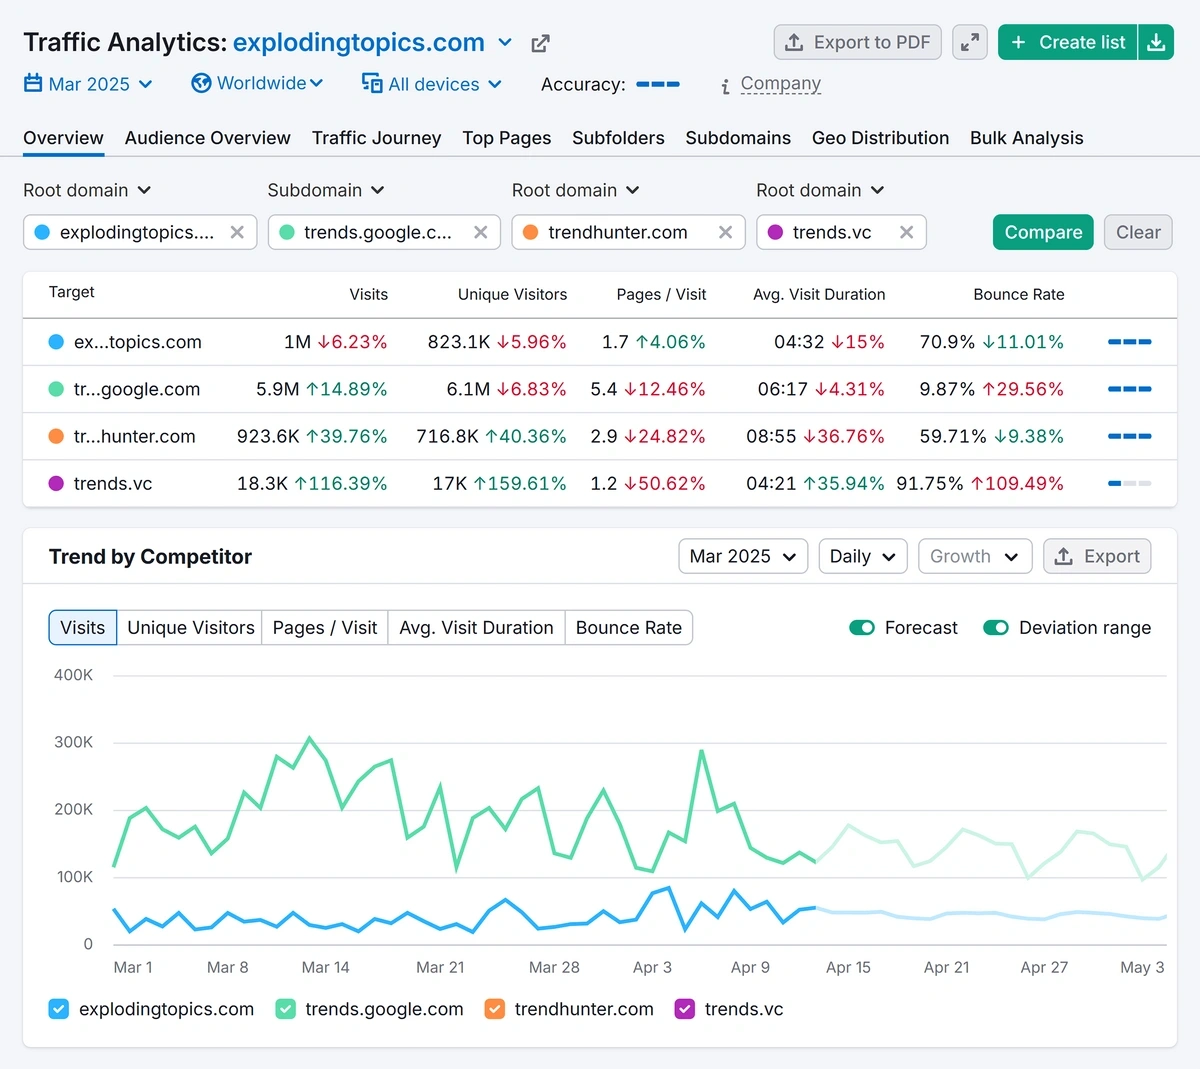This screenshot has height=1069, width=1200.
Task: Select Unique Visitors chart metric tab
Action: [190, 628]
